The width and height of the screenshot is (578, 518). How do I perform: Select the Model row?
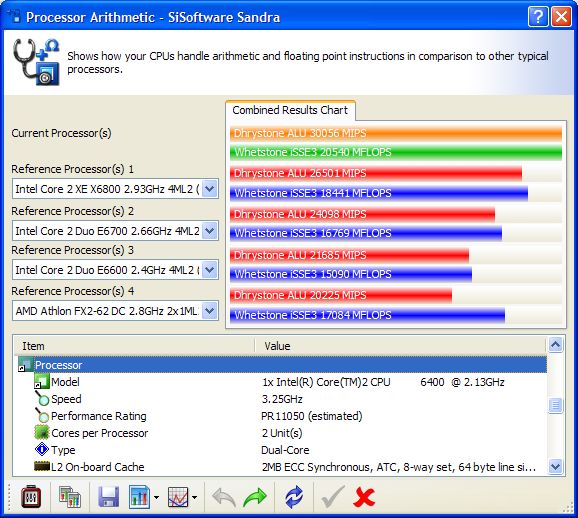click(x=281, y=382)
